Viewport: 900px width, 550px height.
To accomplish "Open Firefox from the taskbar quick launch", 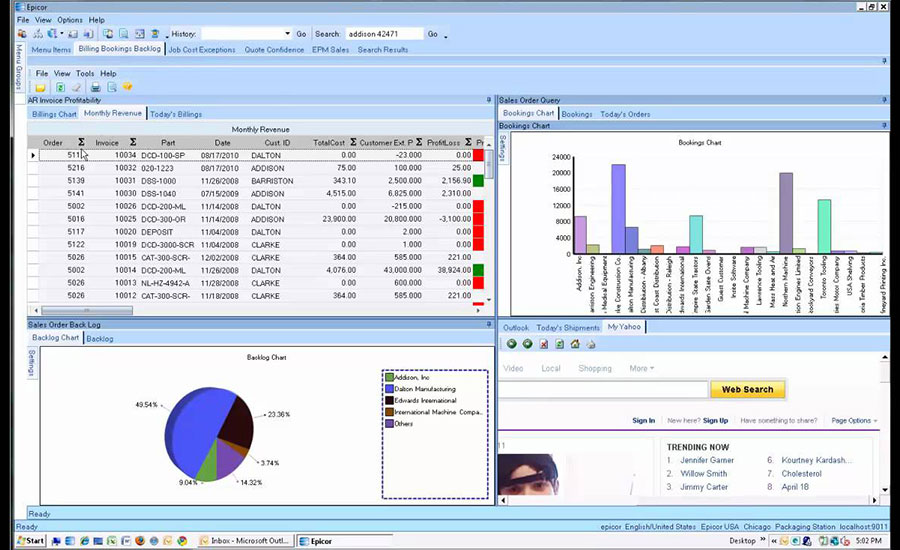I will (141, 541).
